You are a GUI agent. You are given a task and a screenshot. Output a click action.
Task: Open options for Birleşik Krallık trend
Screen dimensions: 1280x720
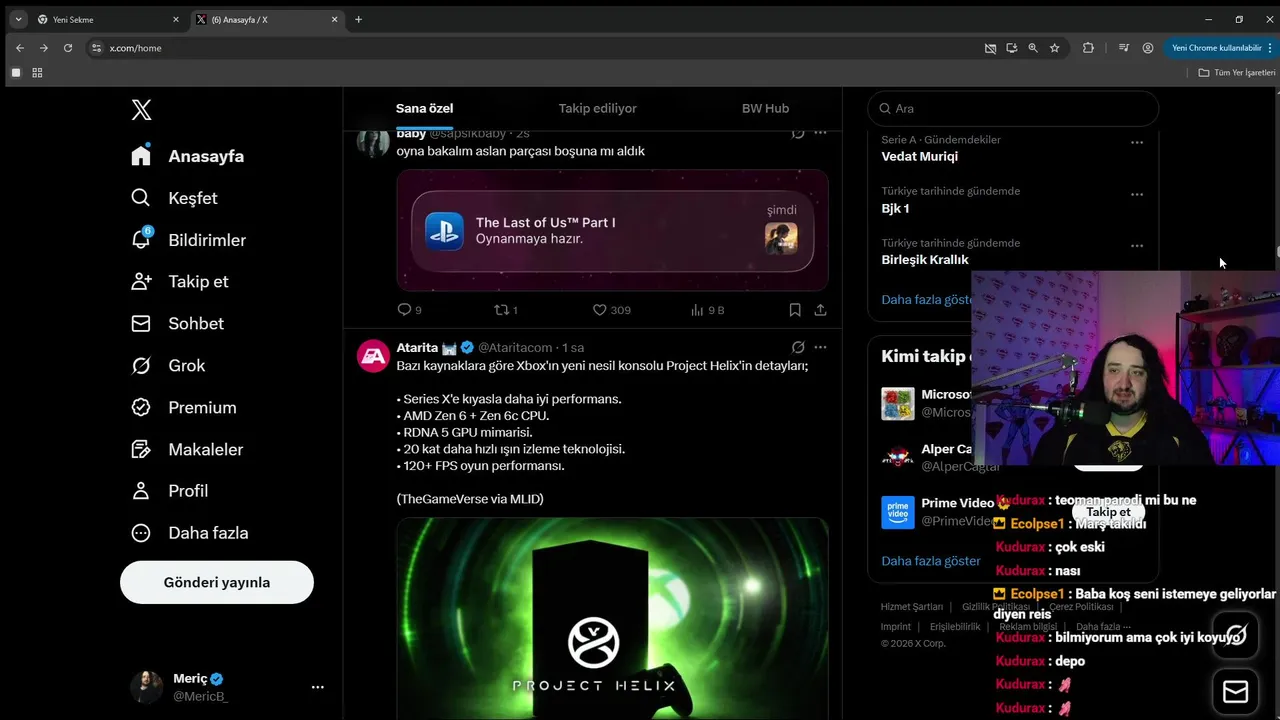coord(1137,246)
